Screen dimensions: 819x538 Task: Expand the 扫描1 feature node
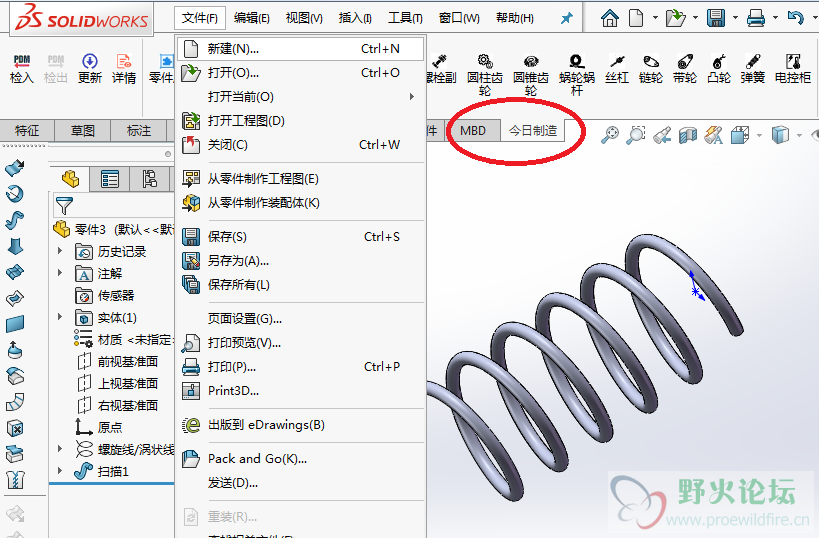(60, 471)
